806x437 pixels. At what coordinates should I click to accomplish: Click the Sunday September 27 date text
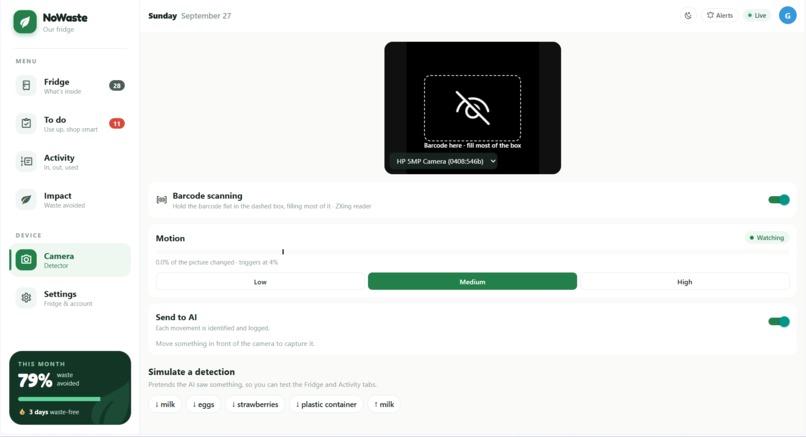(190, 16)
